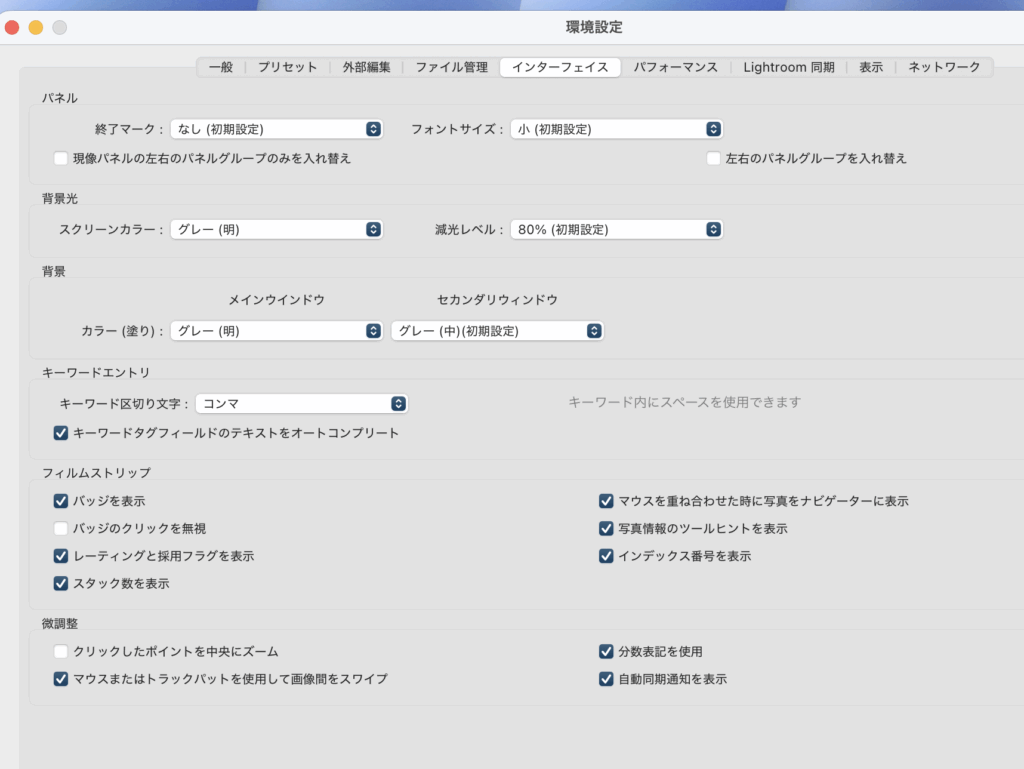Uncheck 分数表記を使用 option
Image resolution: width=1024 pixels, height=769 pixels.
(x=606, y=652)
